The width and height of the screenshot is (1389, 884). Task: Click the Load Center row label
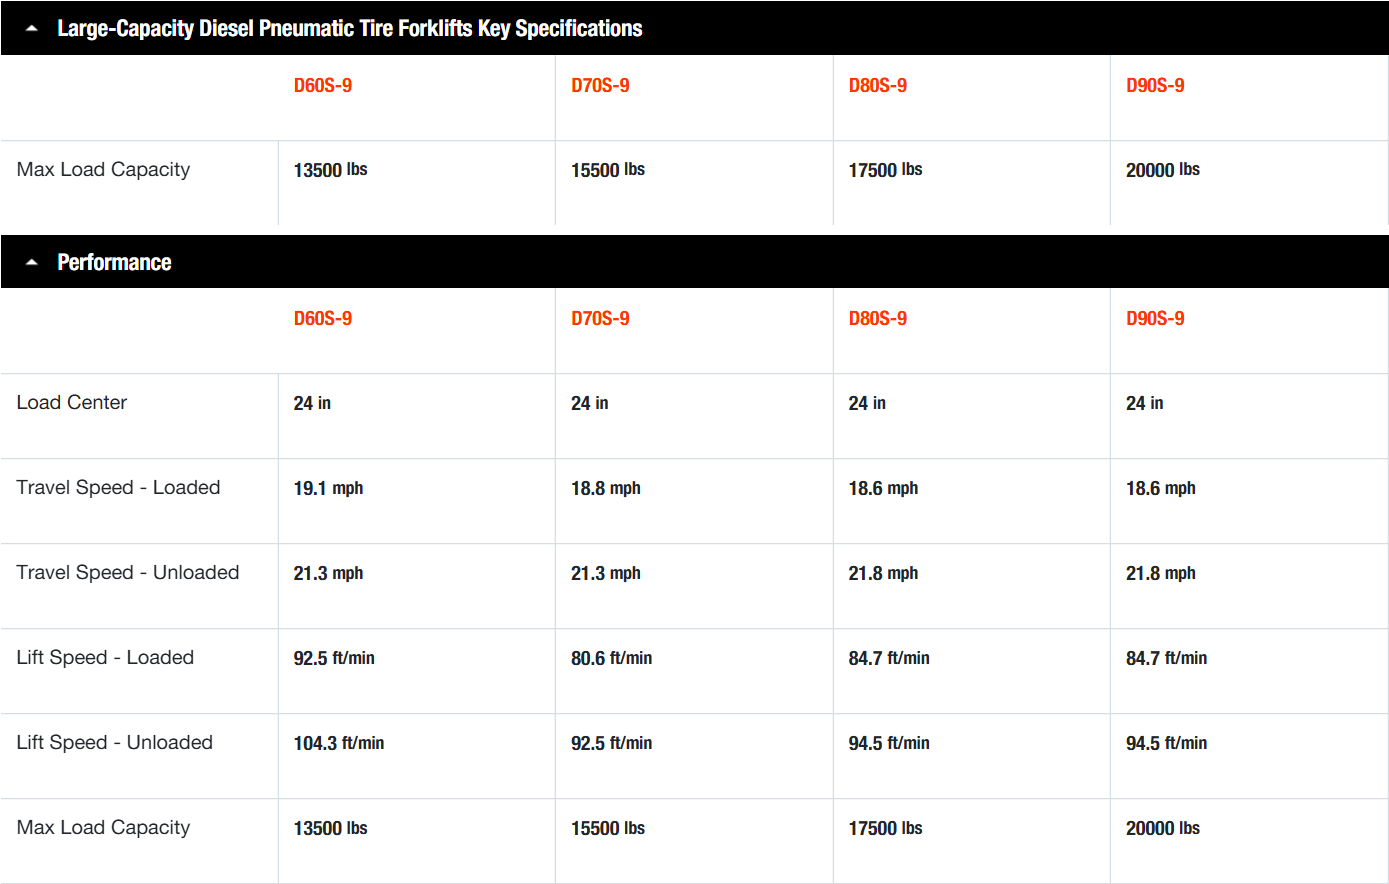(72, 402)
